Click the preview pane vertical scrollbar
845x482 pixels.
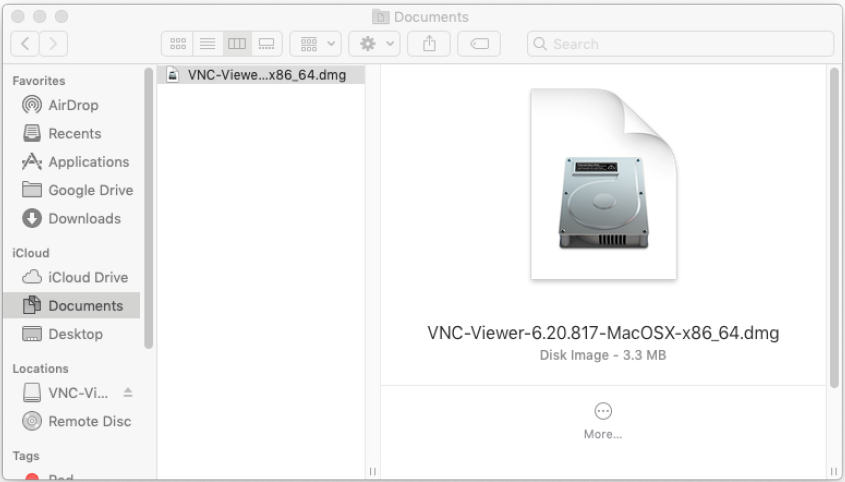[x=835, y=227]
